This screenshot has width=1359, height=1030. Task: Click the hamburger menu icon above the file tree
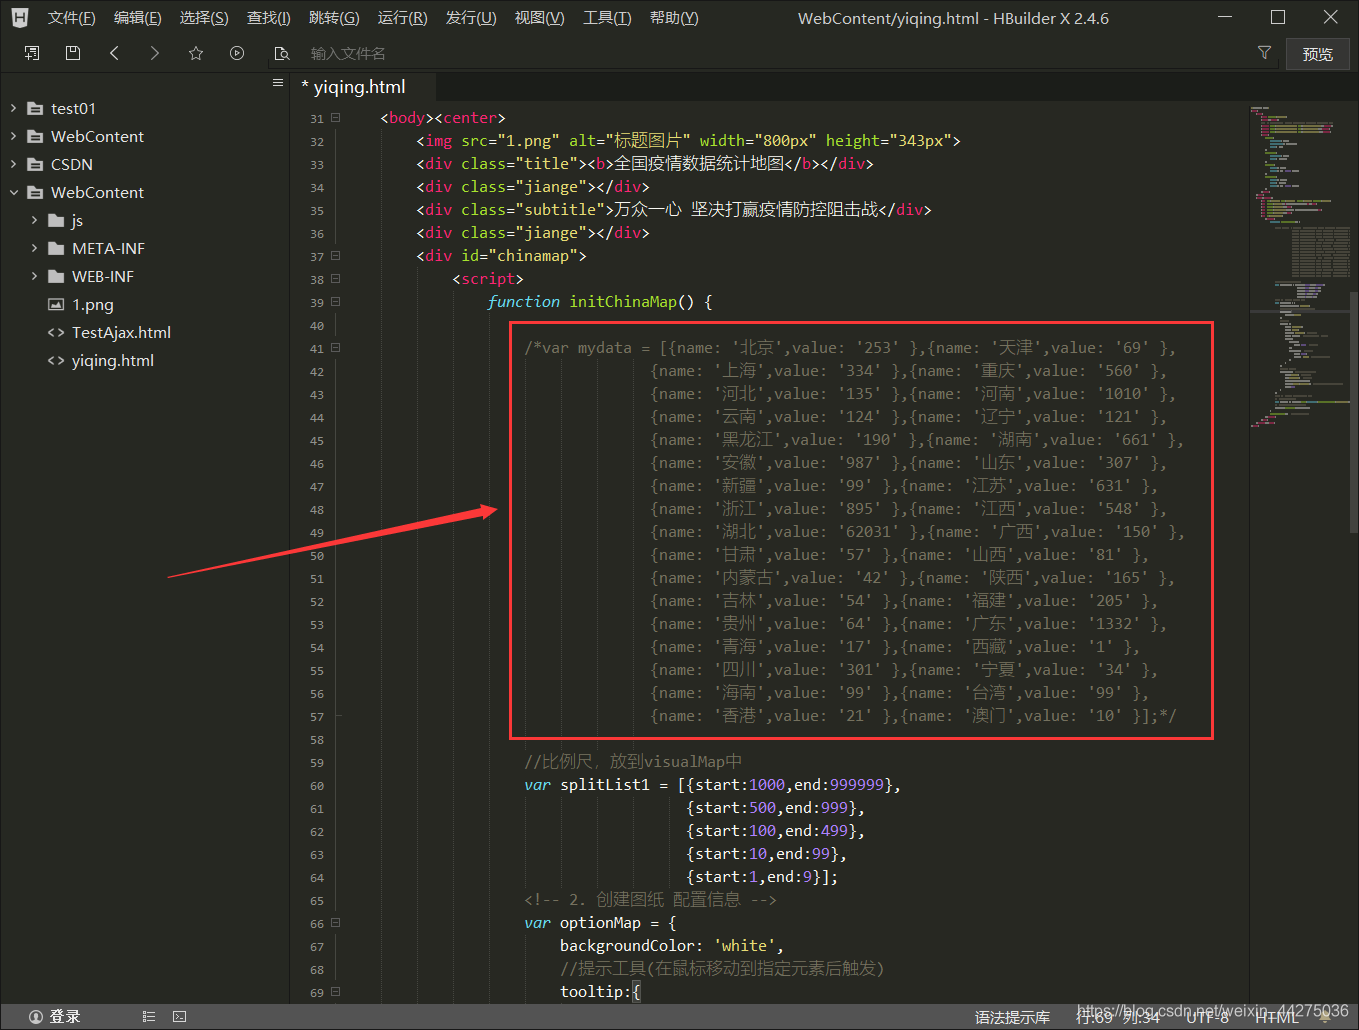coord(278,83)
